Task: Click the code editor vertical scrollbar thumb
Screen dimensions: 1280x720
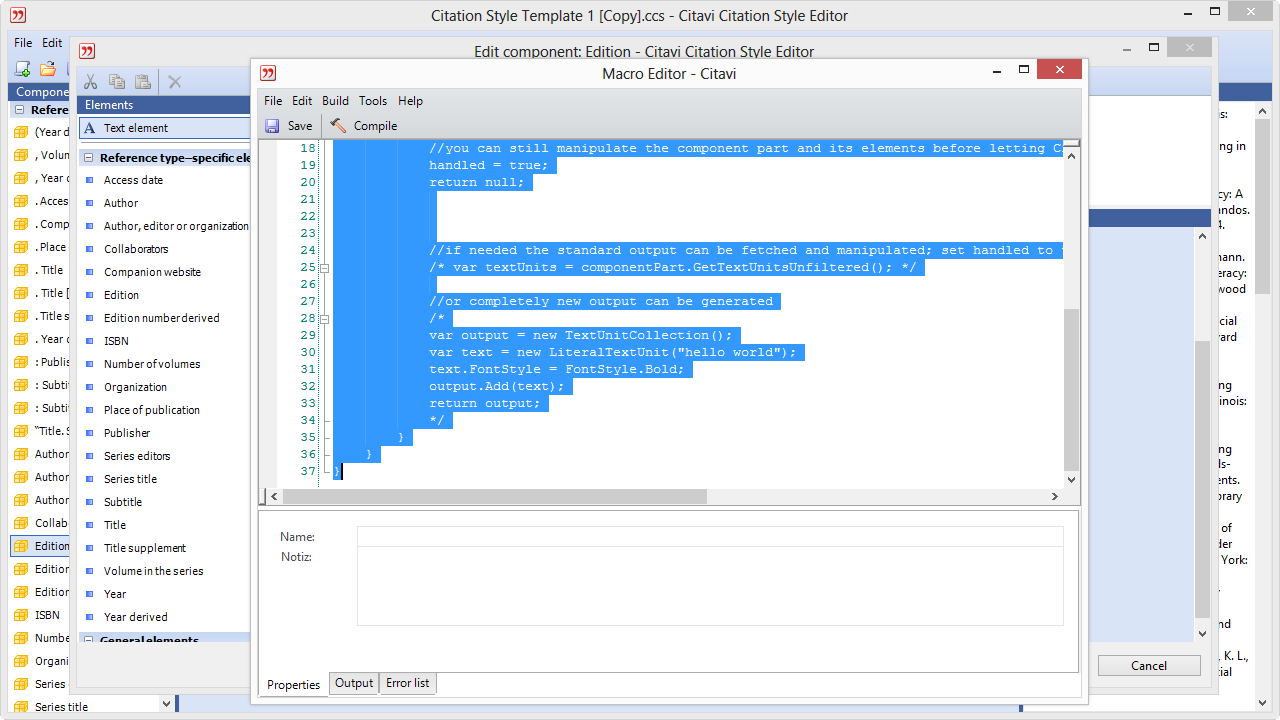Action: [x=1071, y=389]
